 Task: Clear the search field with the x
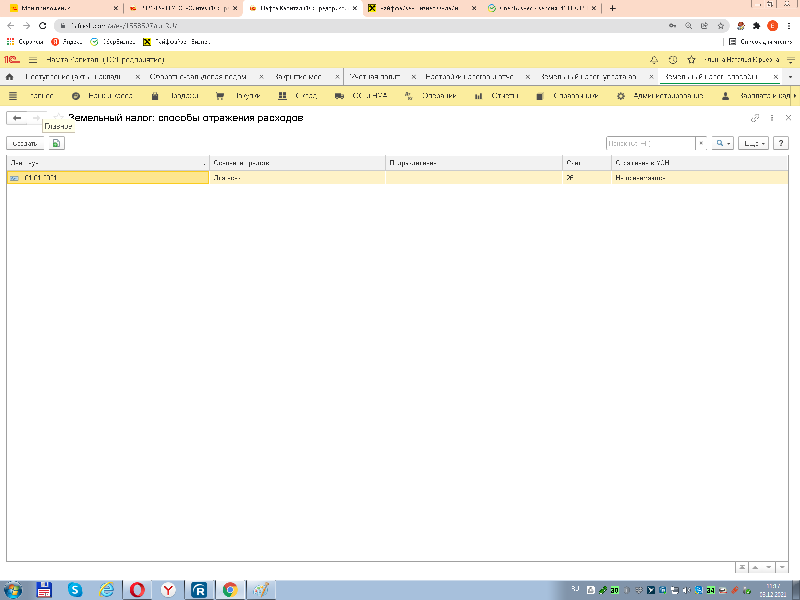click(702, 143)
